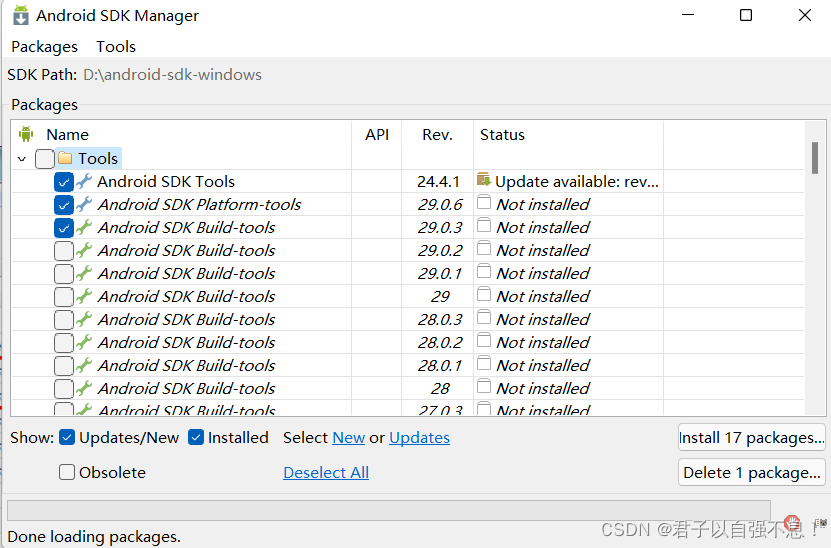Collapse the Tools tree group
Image resolution: width=831 pixels, height=548 pixels.
click(22, 158)
